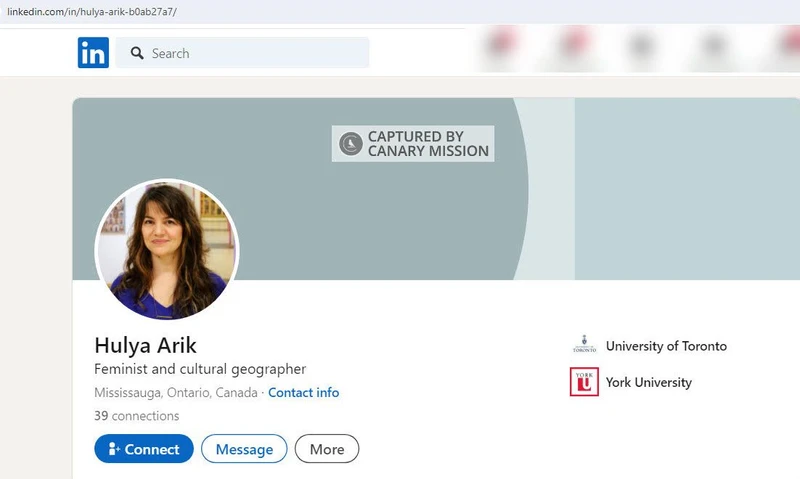Open University of Toronto link
Viewport: 800px width, 479px height.
[666, 346]
